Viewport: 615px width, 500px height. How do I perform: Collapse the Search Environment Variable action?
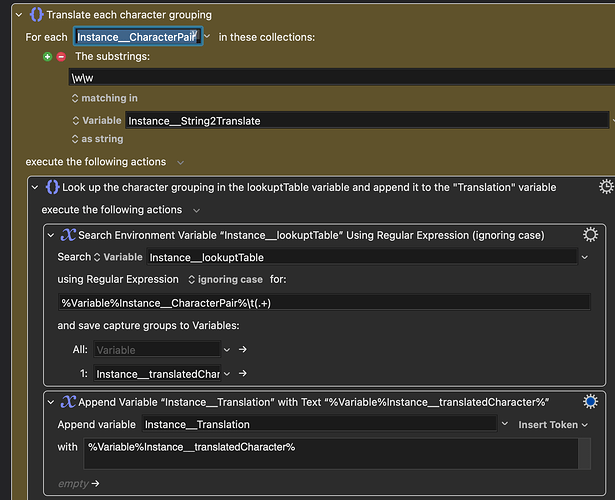[x=51, y=236]
